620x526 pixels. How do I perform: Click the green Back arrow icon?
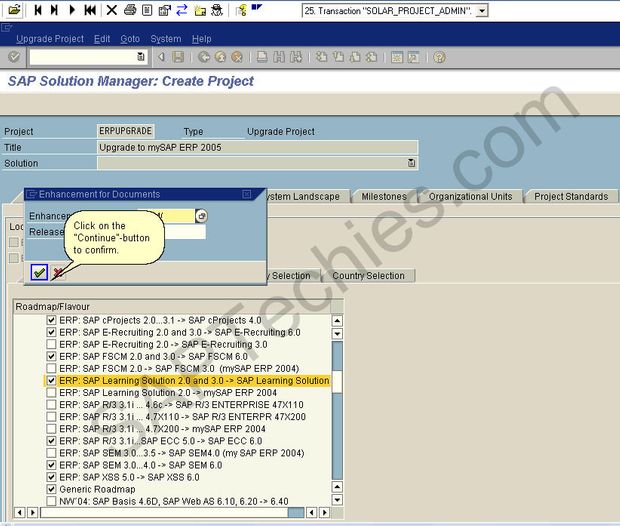coord(204,57)
